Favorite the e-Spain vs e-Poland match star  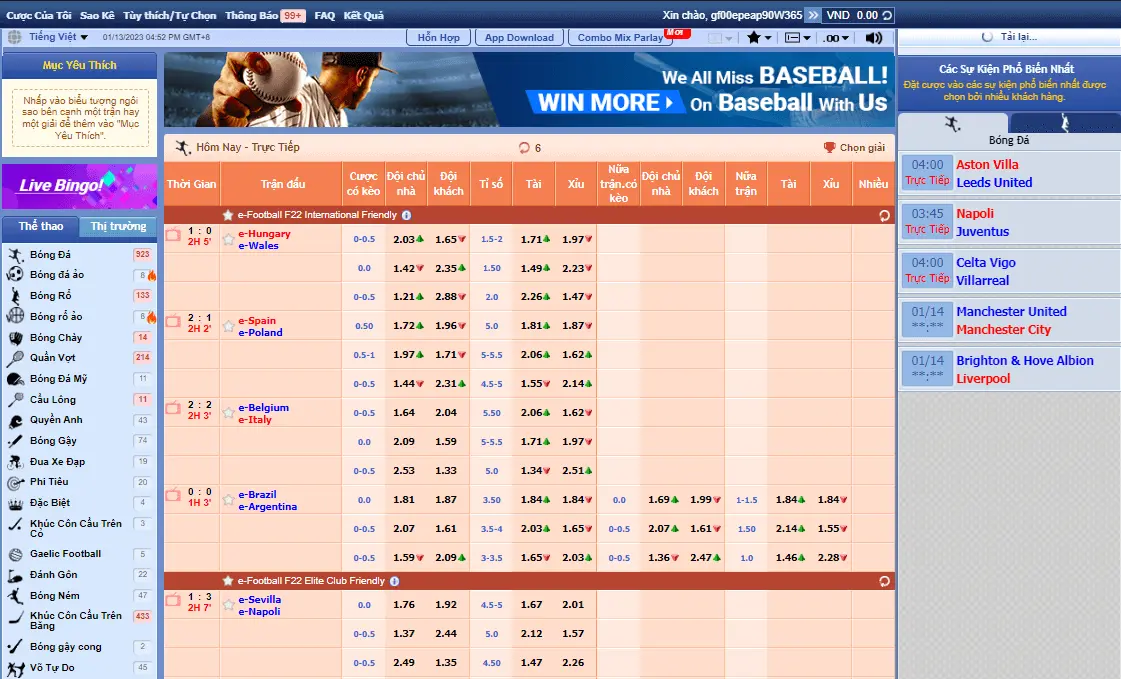tap(228, 326)
